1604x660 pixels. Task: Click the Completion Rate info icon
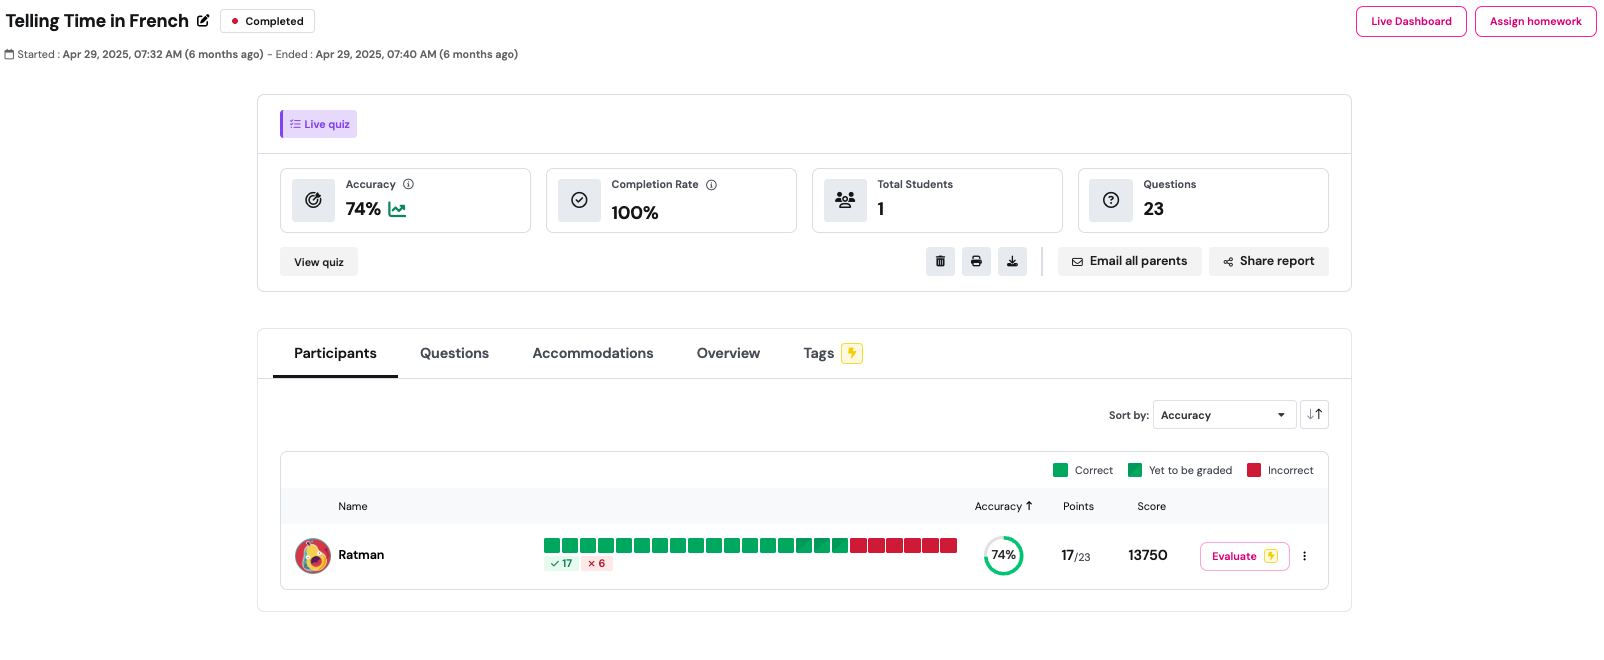(711, 185)
